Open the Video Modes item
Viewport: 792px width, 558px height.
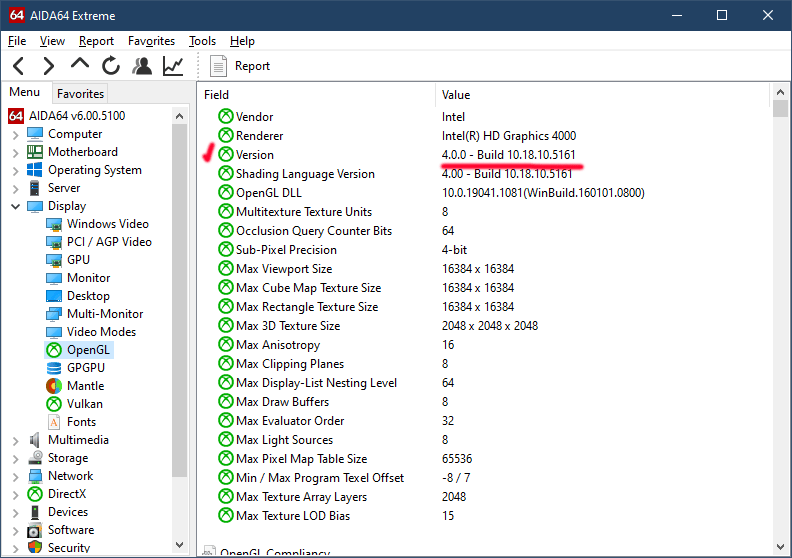[x=91, y=332]
